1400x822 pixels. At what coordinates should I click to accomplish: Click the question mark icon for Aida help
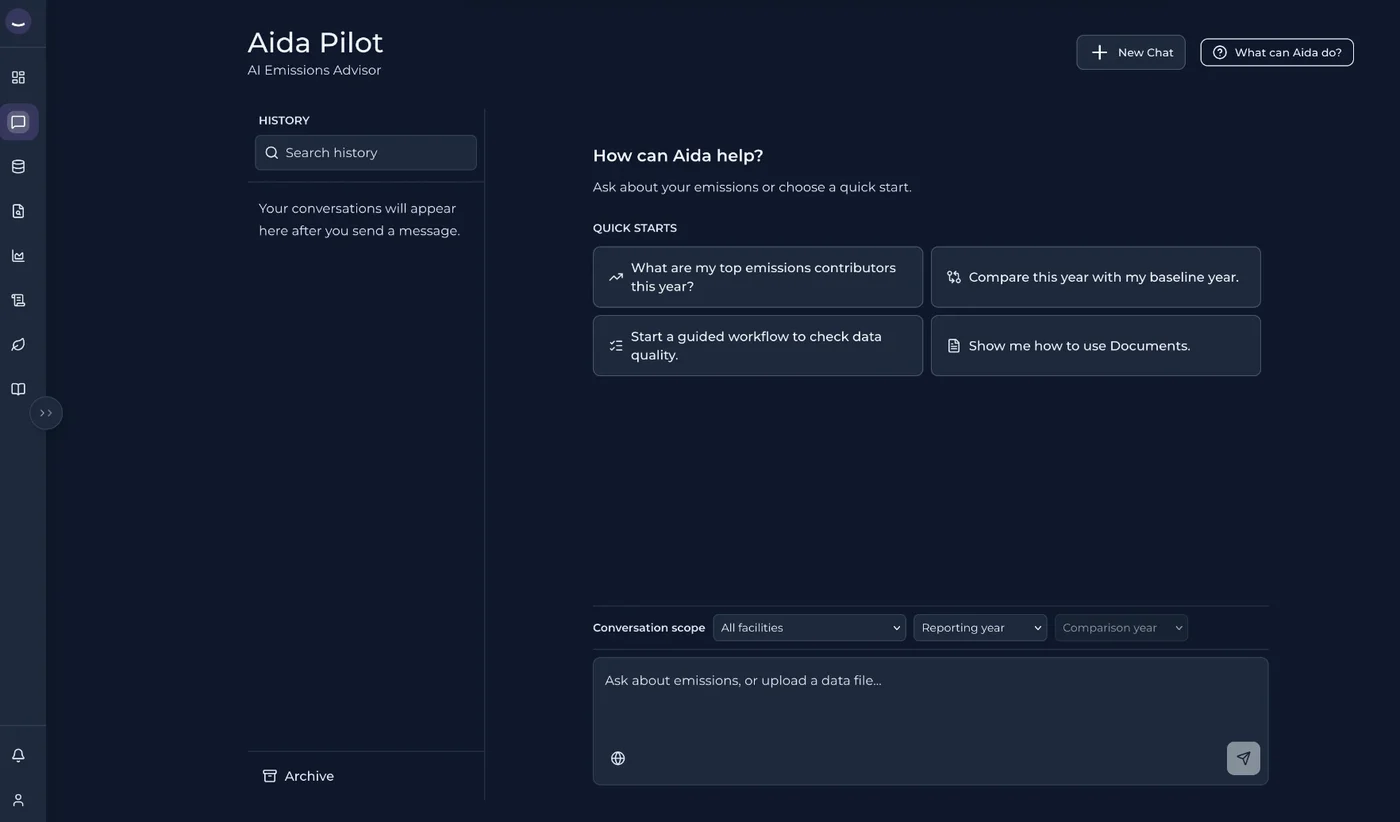(x=1220, y=52)
